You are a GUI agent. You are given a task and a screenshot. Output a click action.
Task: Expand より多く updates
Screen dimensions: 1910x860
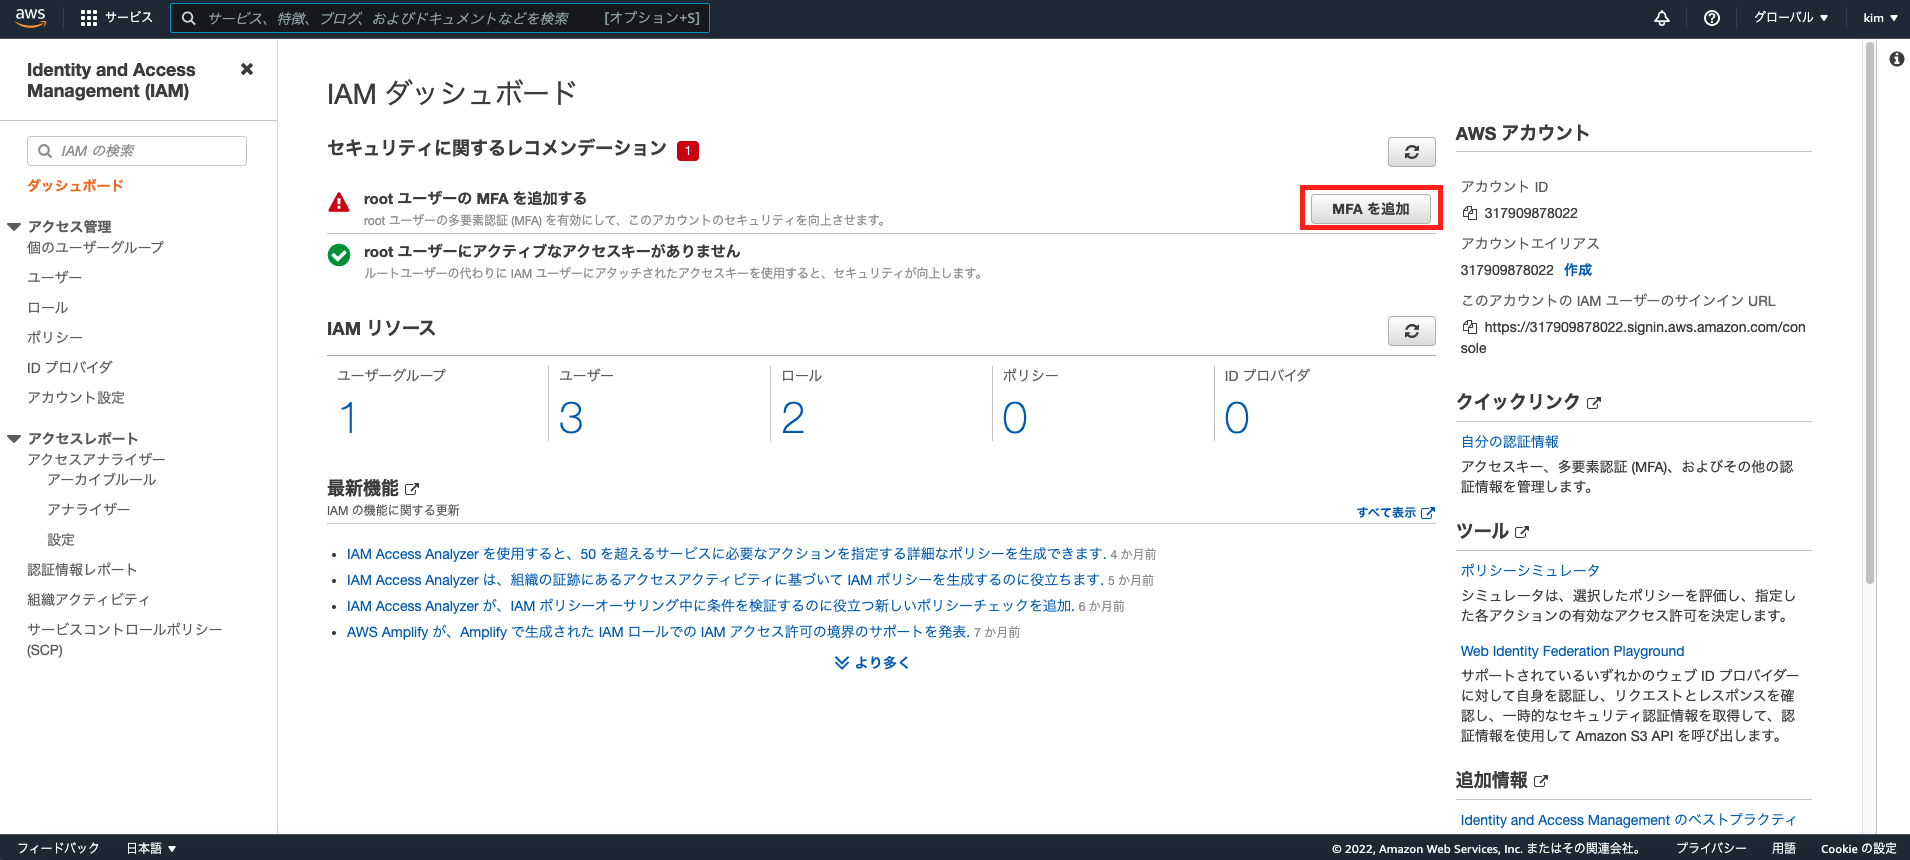point(872,662)
